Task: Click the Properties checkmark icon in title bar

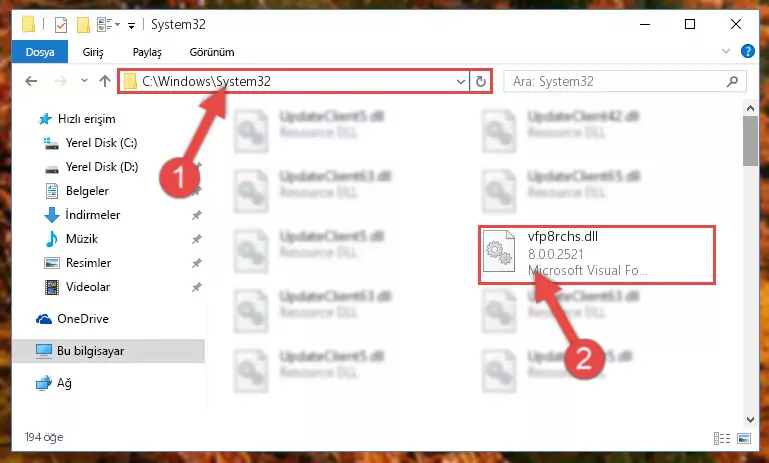Action: pyautogui.click(x=61, y=25)
